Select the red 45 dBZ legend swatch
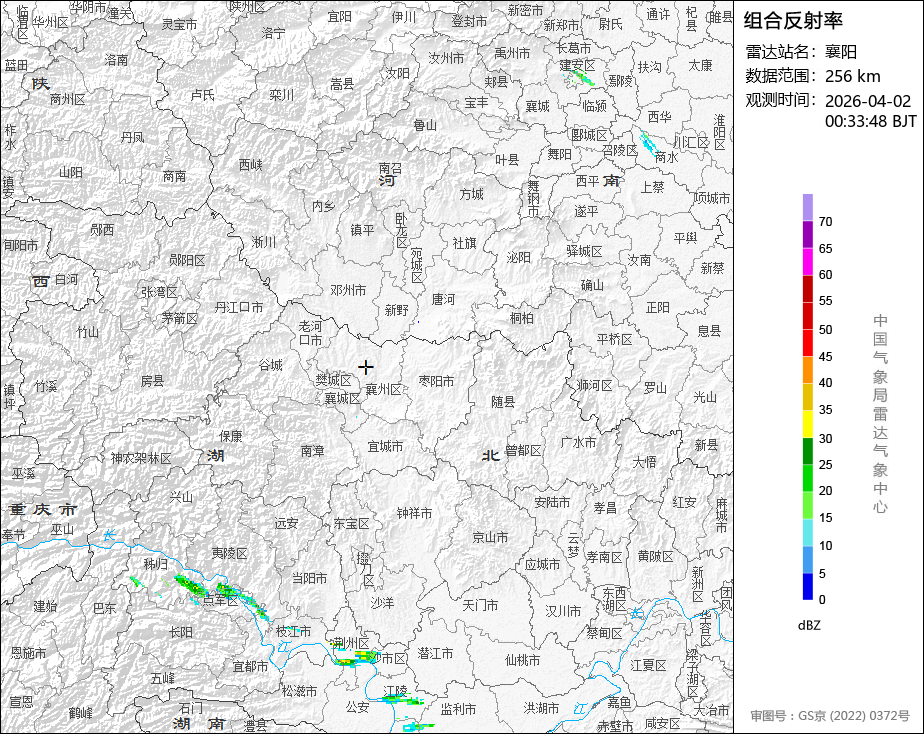This screenshot has width=924, height=734. [807, 342]
